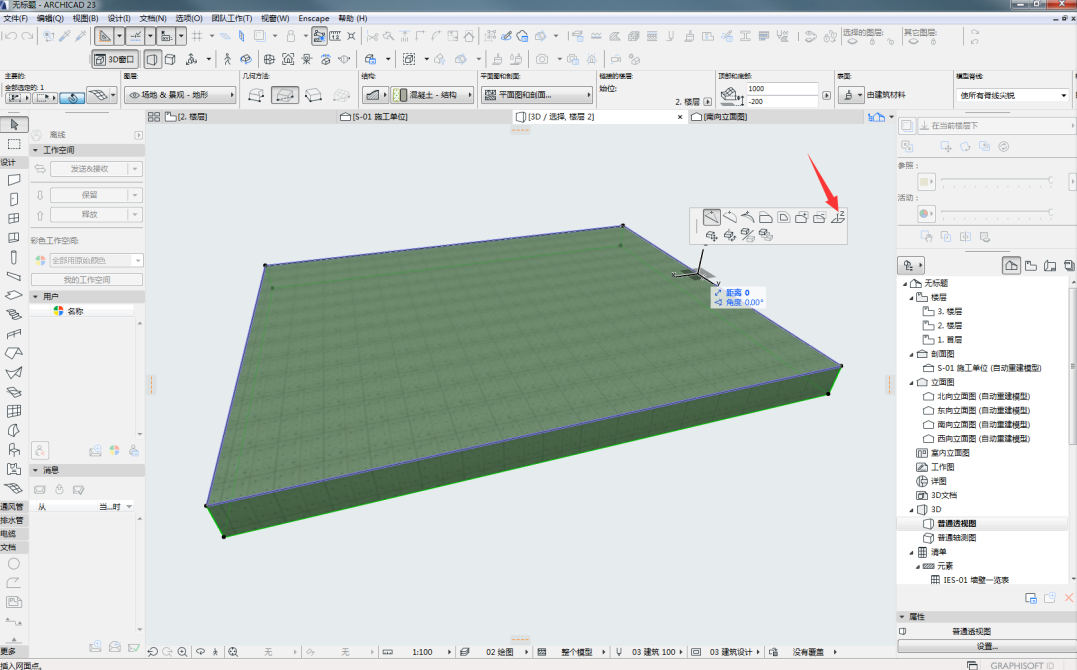Toggle the 3D窗口 button
The height and width of the screenshot is (670, 1077).
115,59
